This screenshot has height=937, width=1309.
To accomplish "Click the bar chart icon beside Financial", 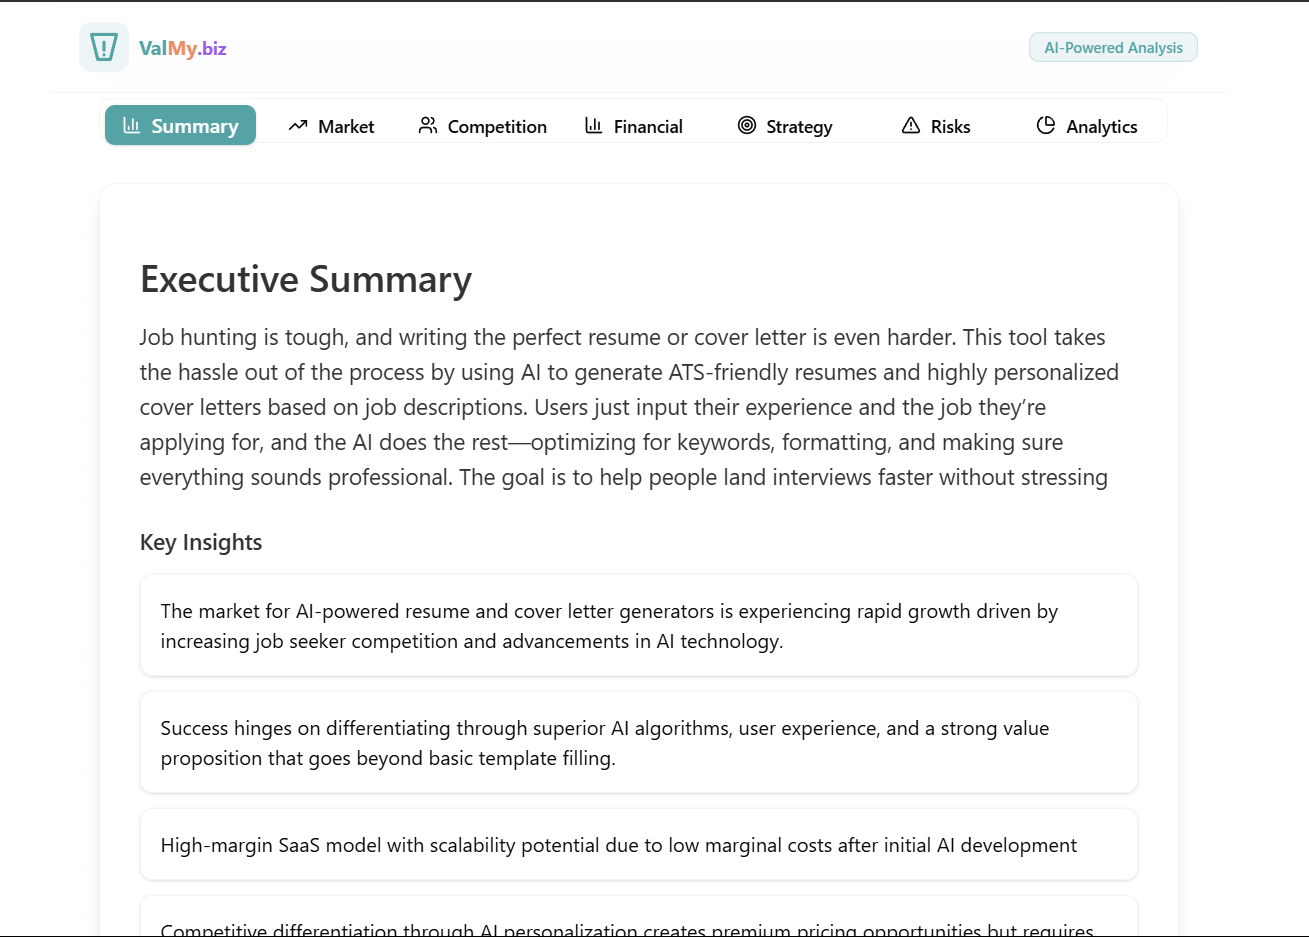I will (x=594, y=125).
